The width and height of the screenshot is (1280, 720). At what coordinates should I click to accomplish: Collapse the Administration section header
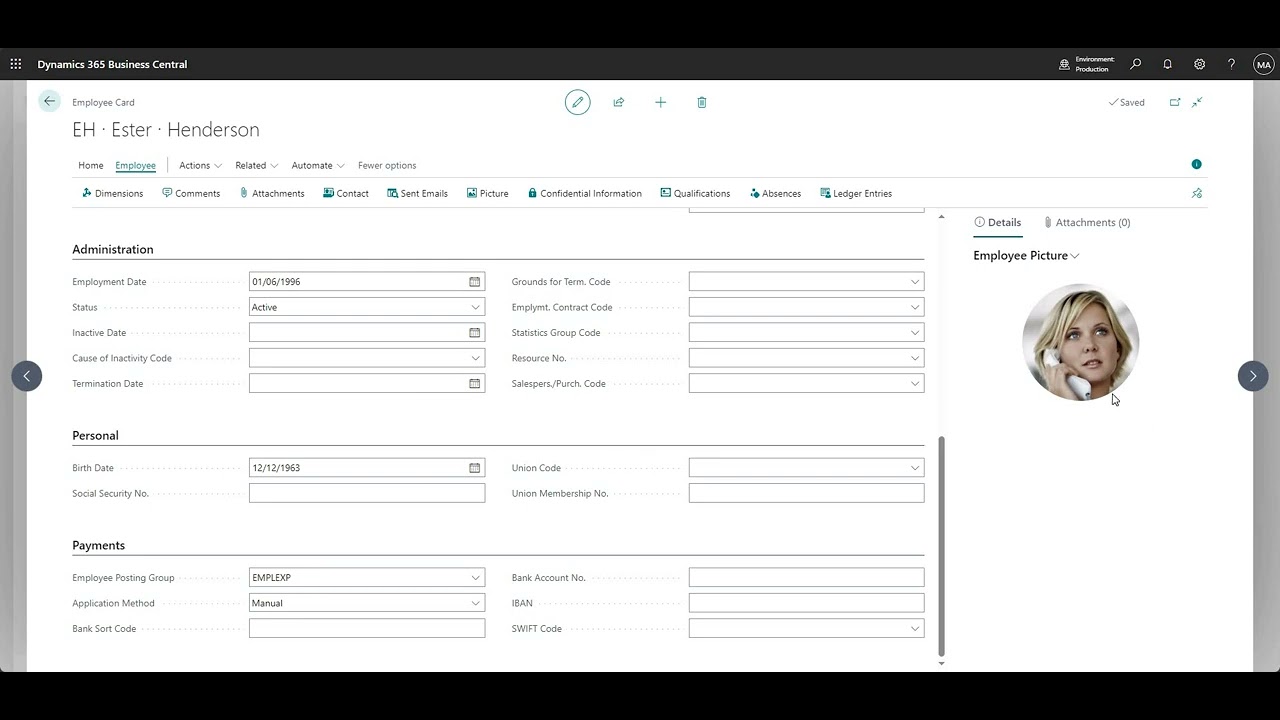(x=113, y=249)
